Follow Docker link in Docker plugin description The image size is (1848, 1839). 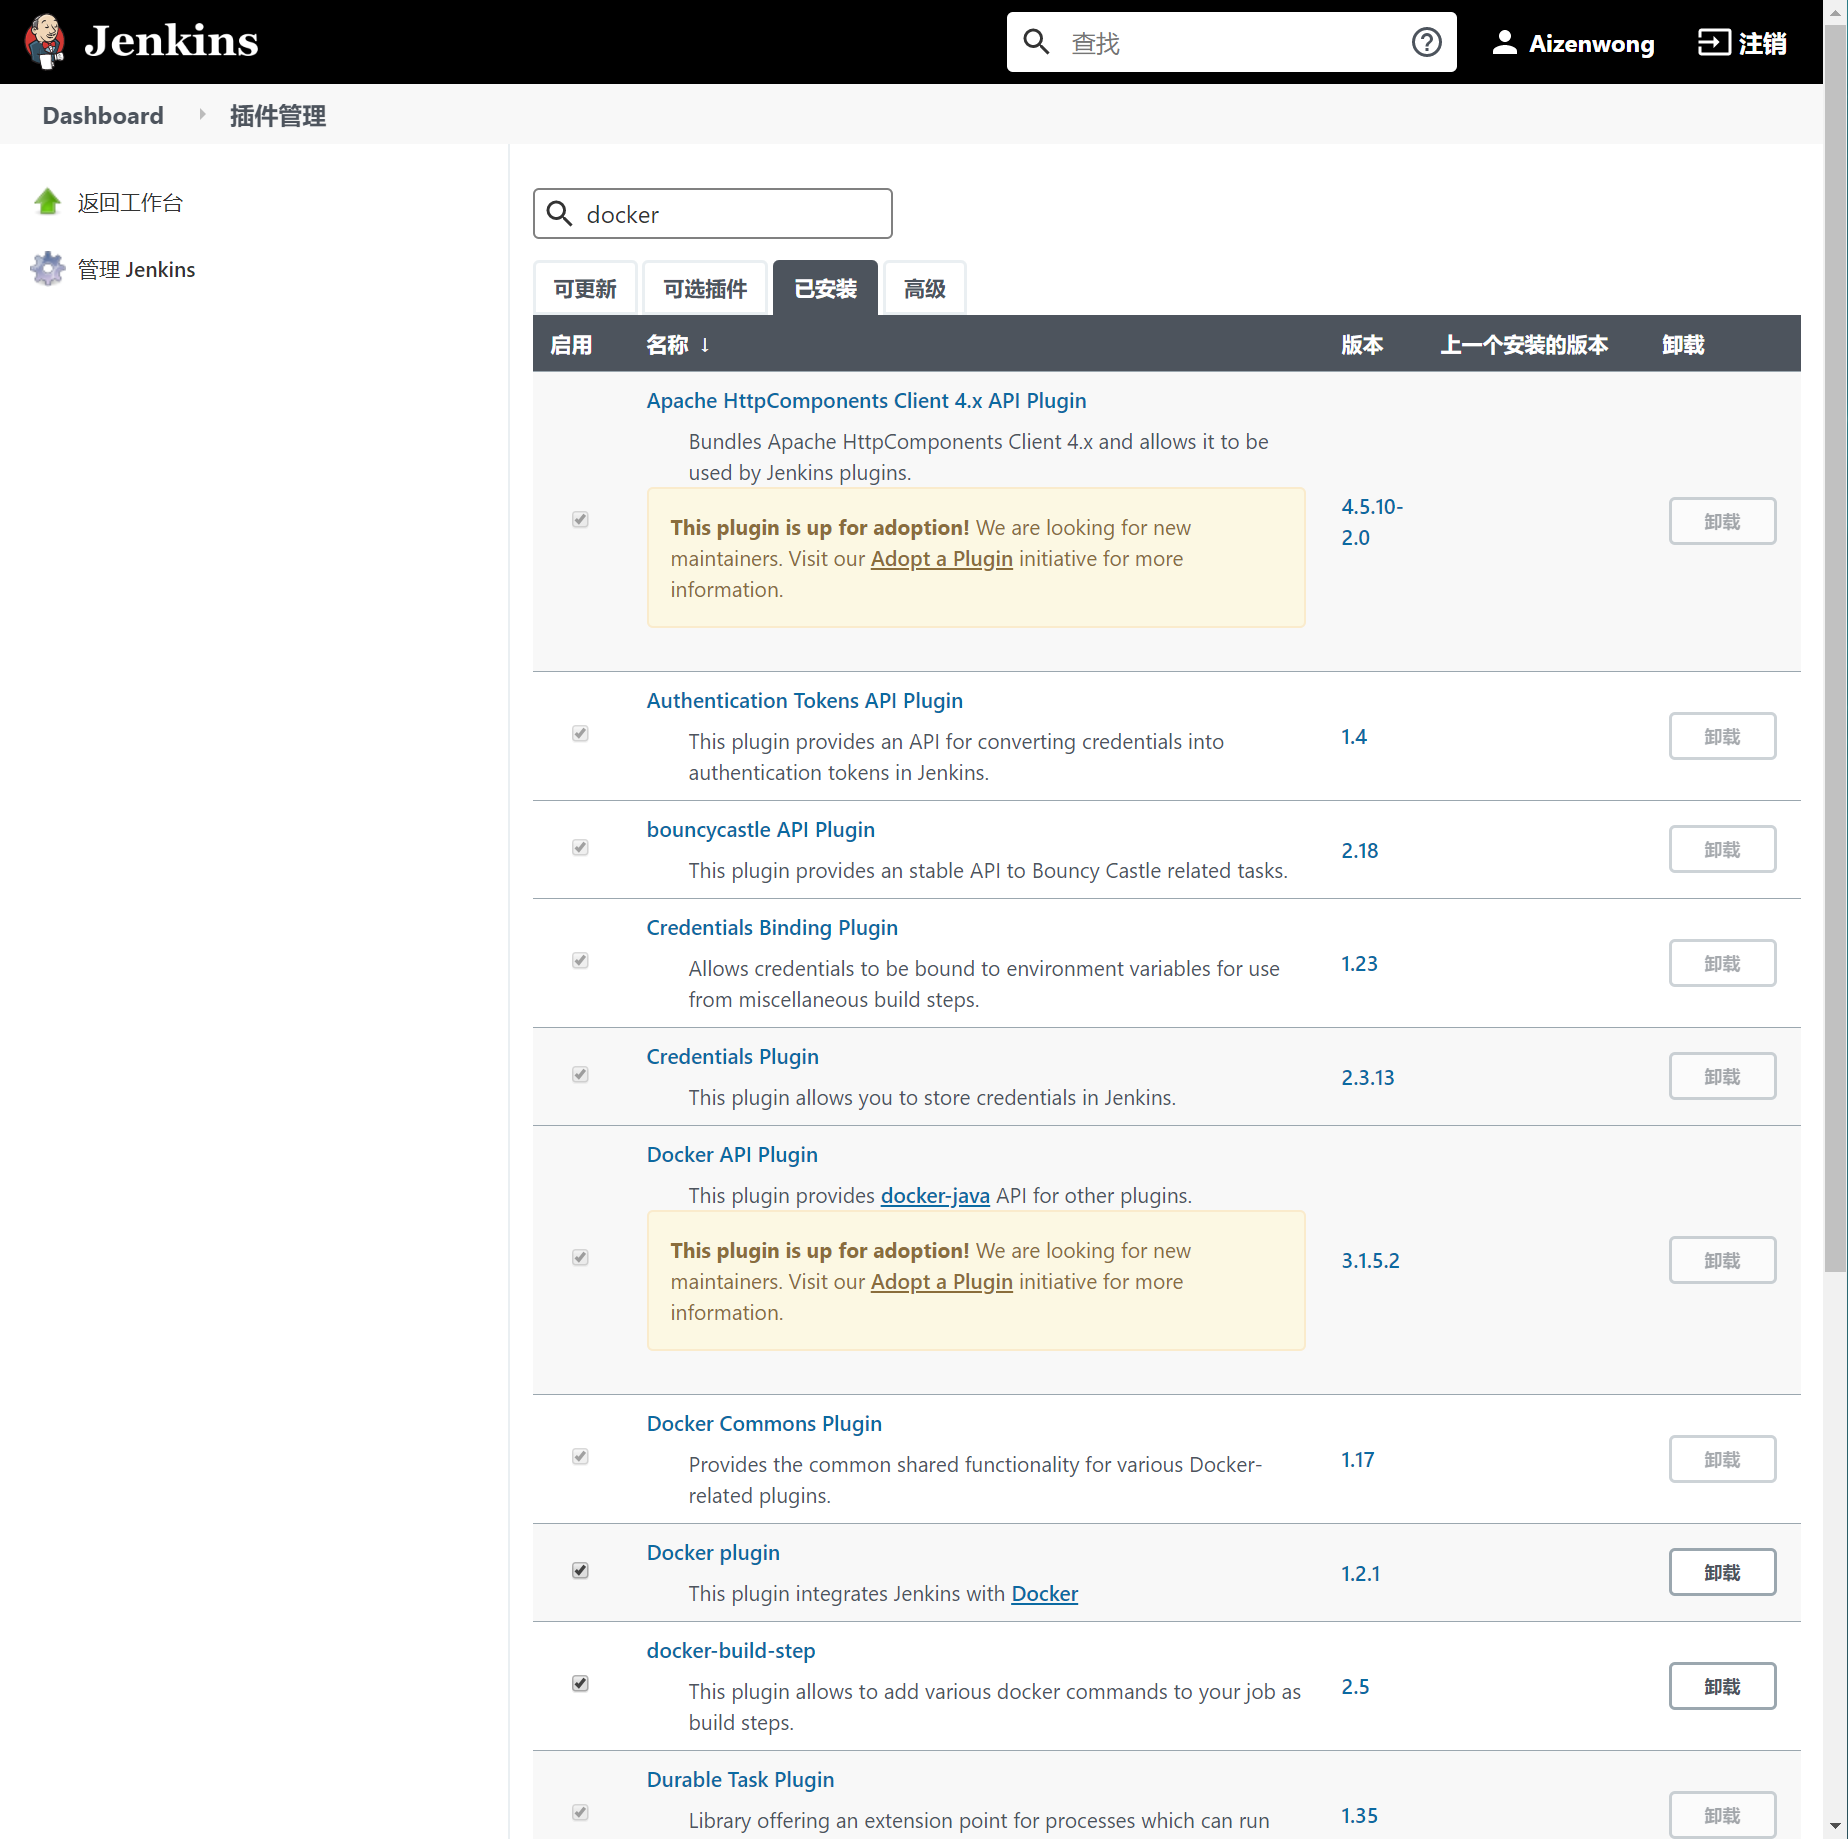[x=1044, y=1594]
